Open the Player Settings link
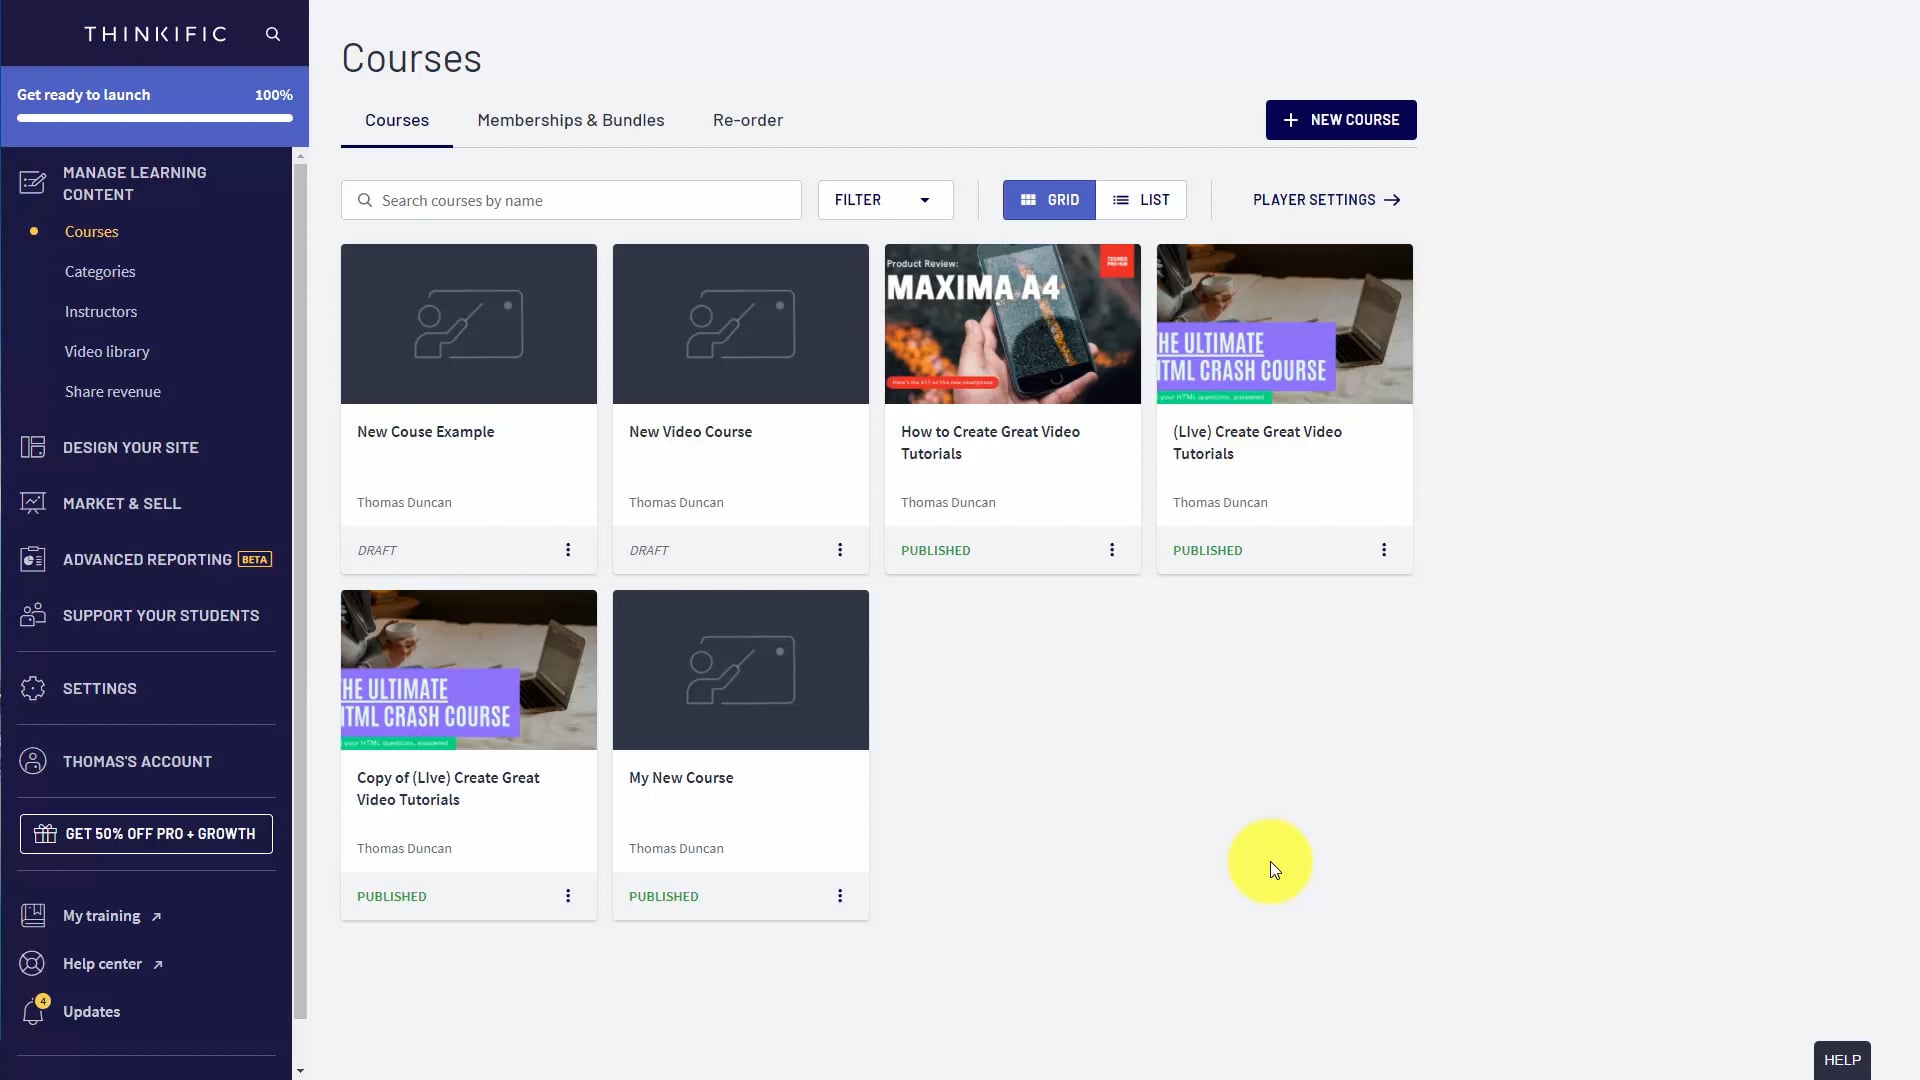 point(1326,200)
